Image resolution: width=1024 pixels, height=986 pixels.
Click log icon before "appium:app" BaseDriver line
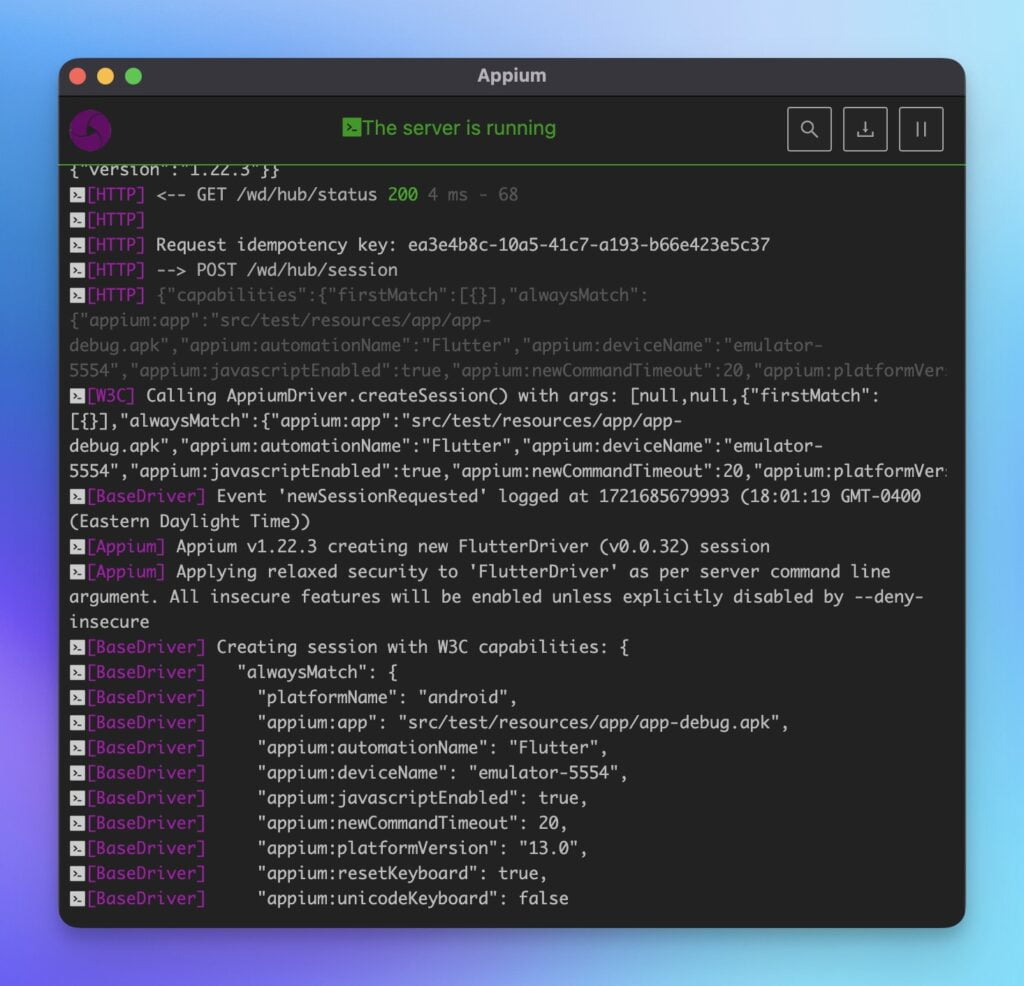[x=77, y=723]
